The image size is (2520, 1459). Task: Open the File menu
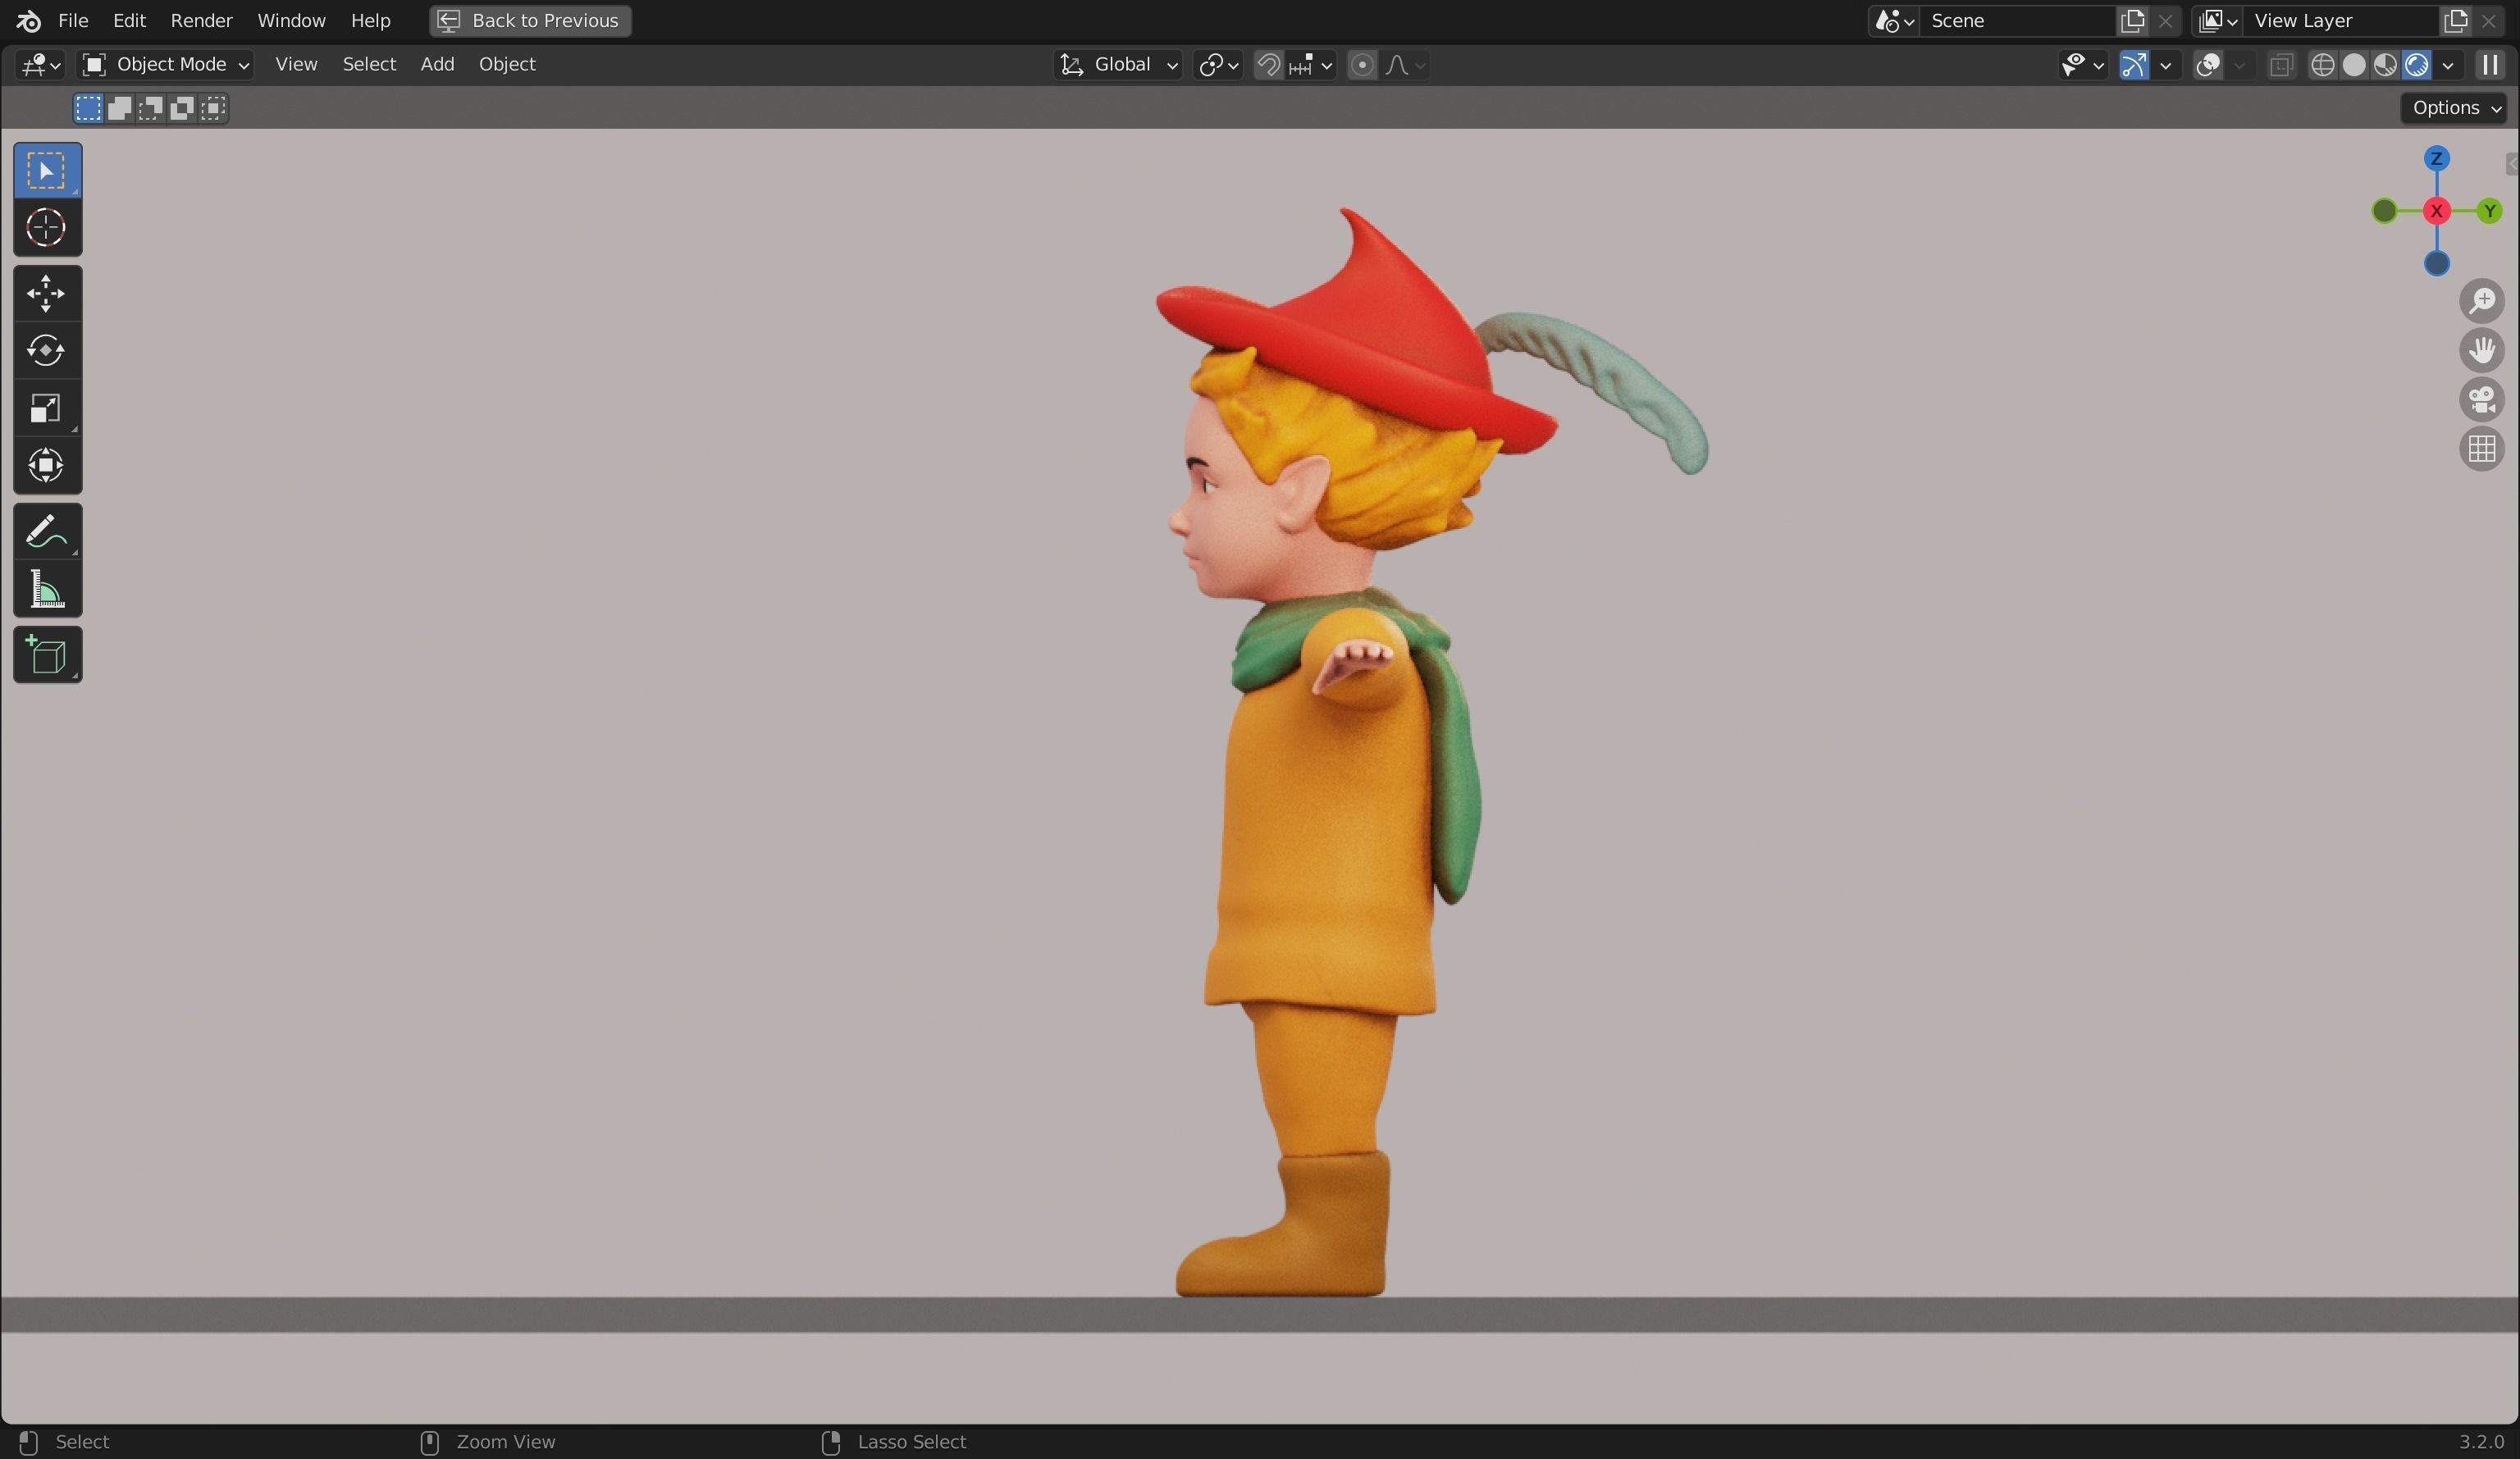pyautogui.click(x=73, y=21)
